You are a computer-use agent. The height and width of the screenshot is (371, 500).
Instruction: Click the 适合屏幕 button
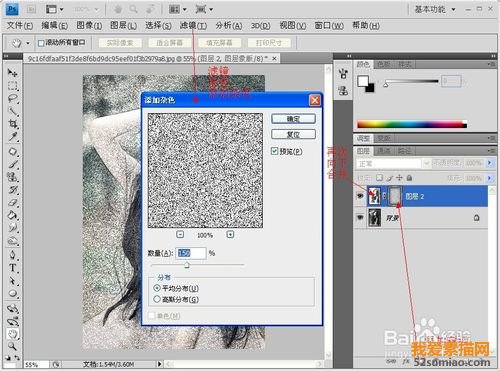(169, 43)
